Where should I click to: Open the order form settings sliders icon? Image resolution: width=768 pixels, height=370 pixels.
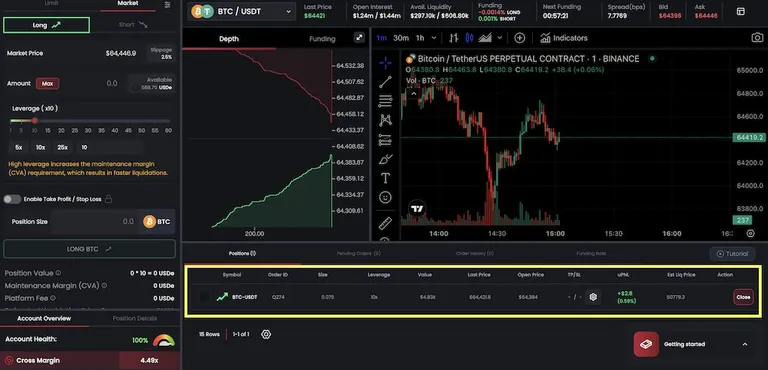168,5
